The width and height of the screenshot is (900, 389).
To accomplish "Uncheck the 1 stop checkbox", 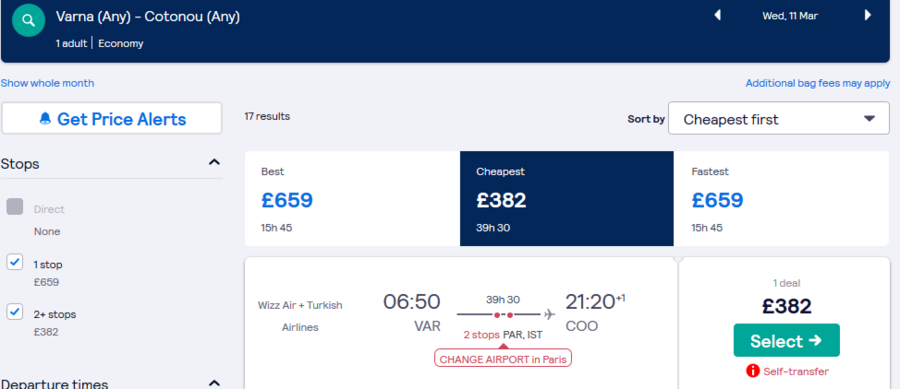I will pos(14,262).
